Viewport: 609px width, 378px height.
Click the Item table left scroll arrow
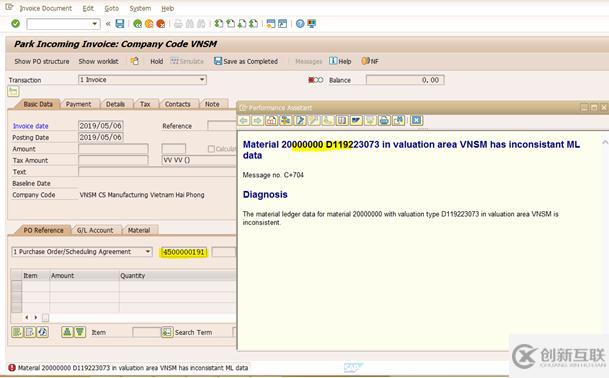(x=26, y=317)
